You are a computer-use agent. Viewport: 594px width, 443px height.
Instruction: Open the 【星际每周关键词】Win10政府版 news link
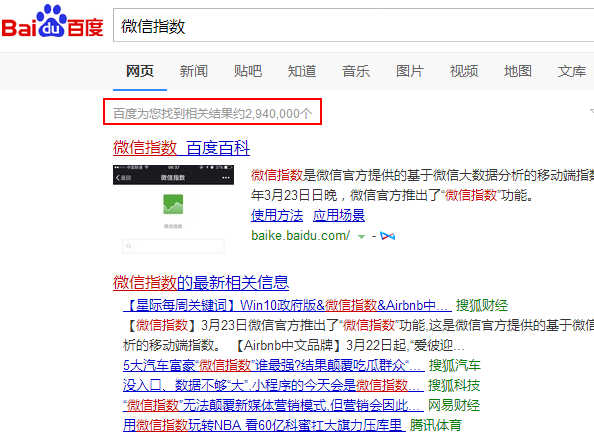[287, 305]
